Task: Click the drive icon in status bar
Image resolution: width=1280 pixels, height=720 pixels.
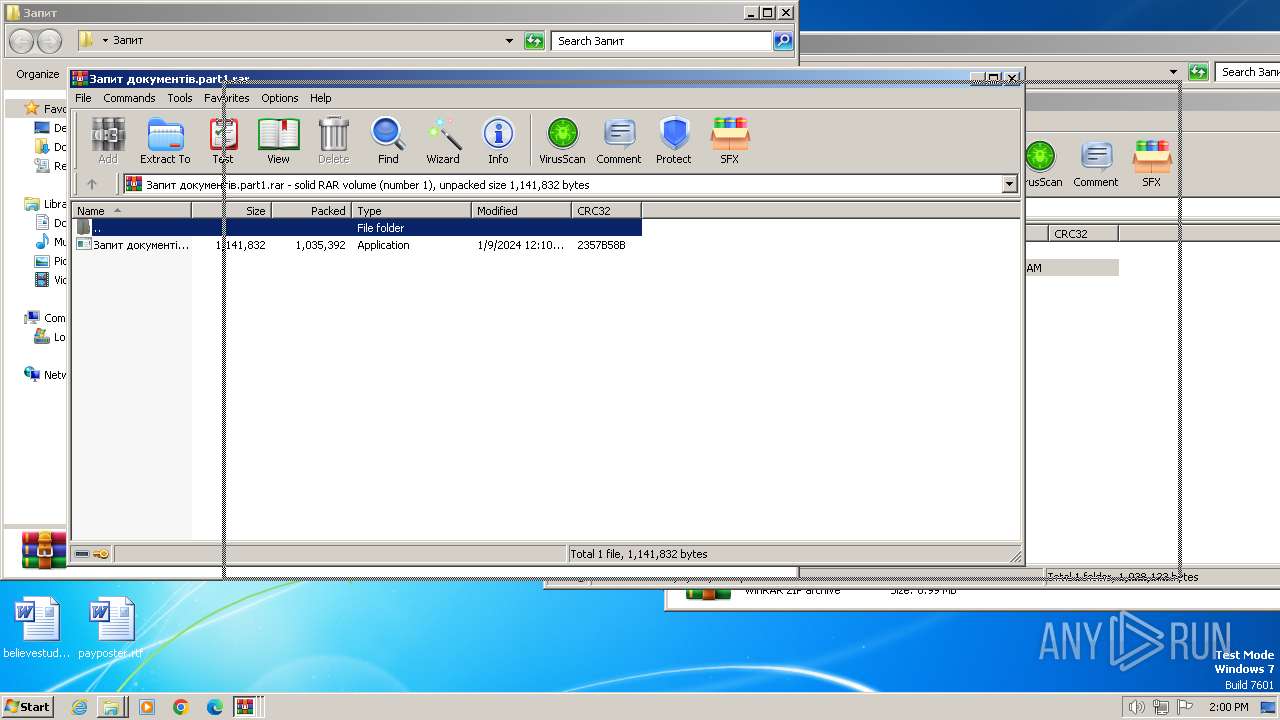Action: [82, 554]
